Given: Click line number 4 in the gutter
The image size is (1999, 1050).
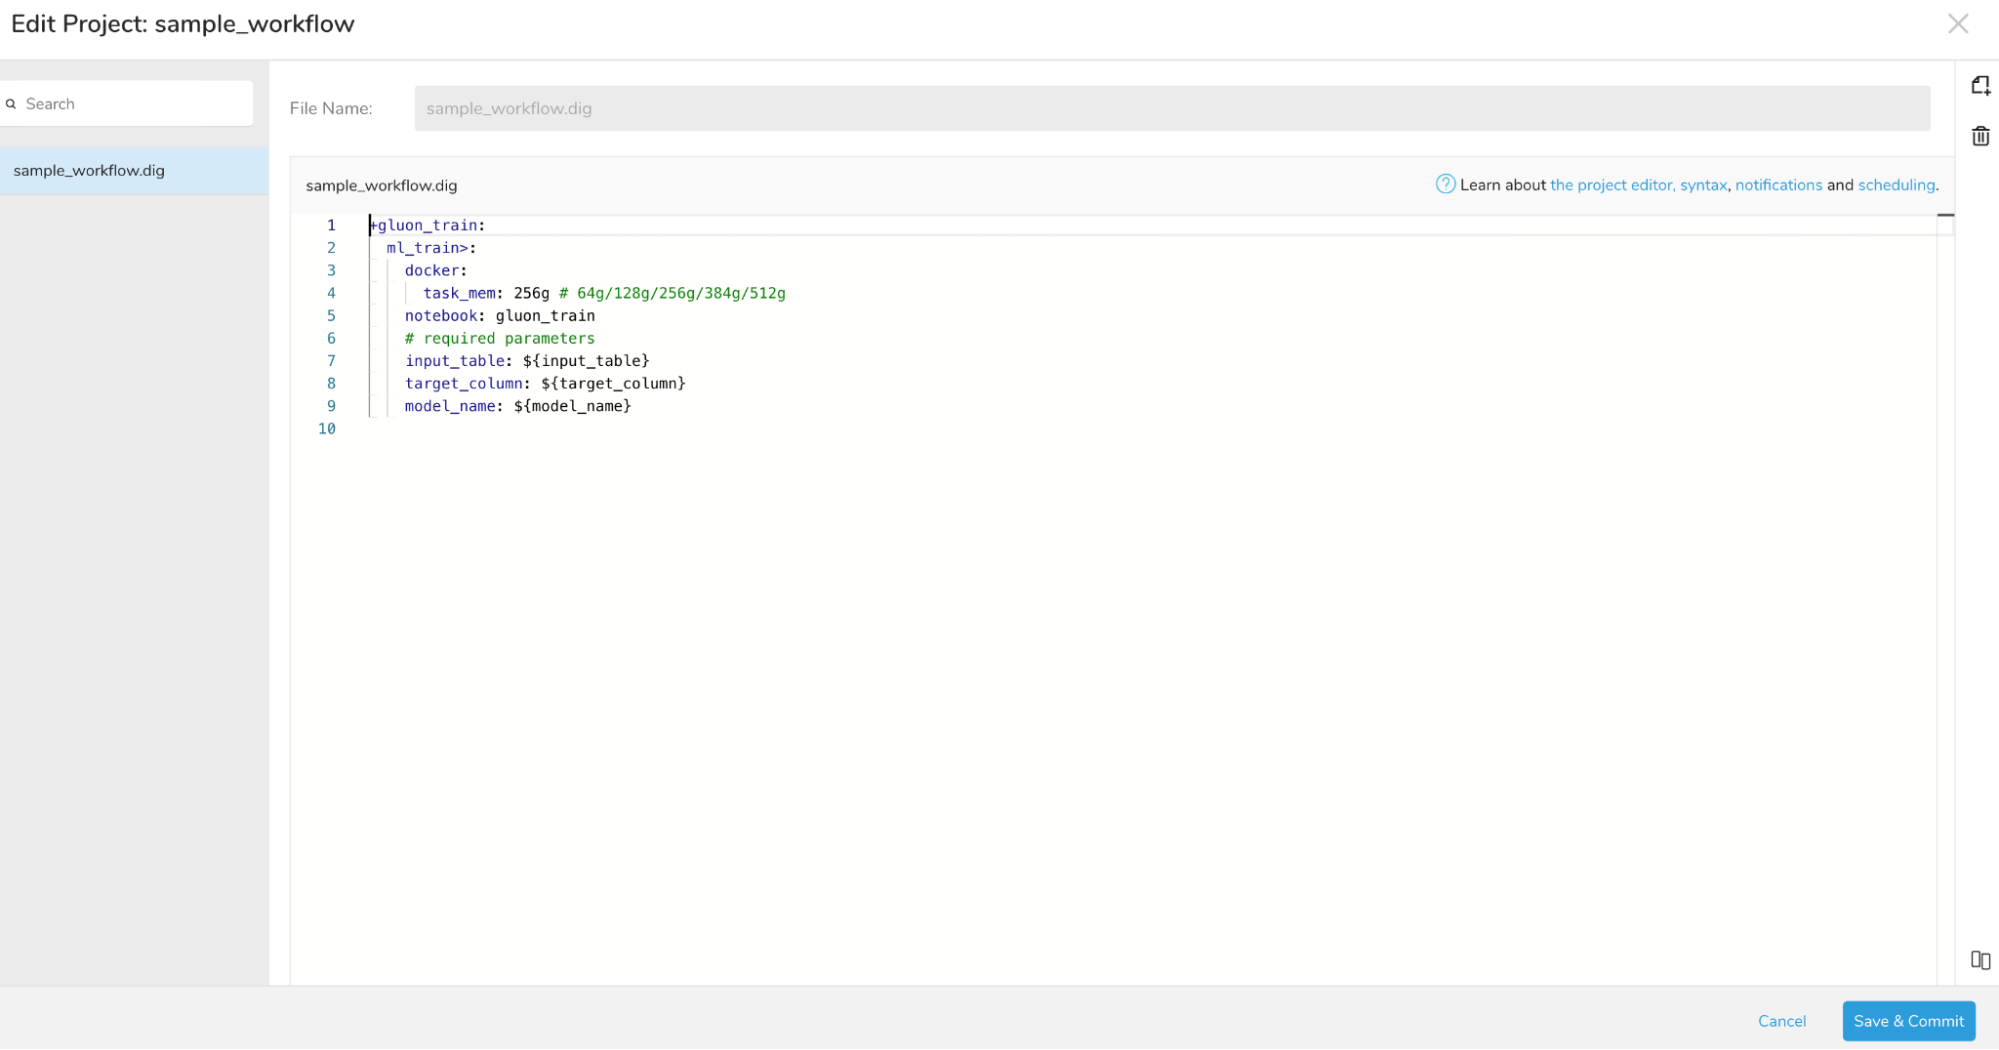Looking at the screenshot, I should [331, 293].
